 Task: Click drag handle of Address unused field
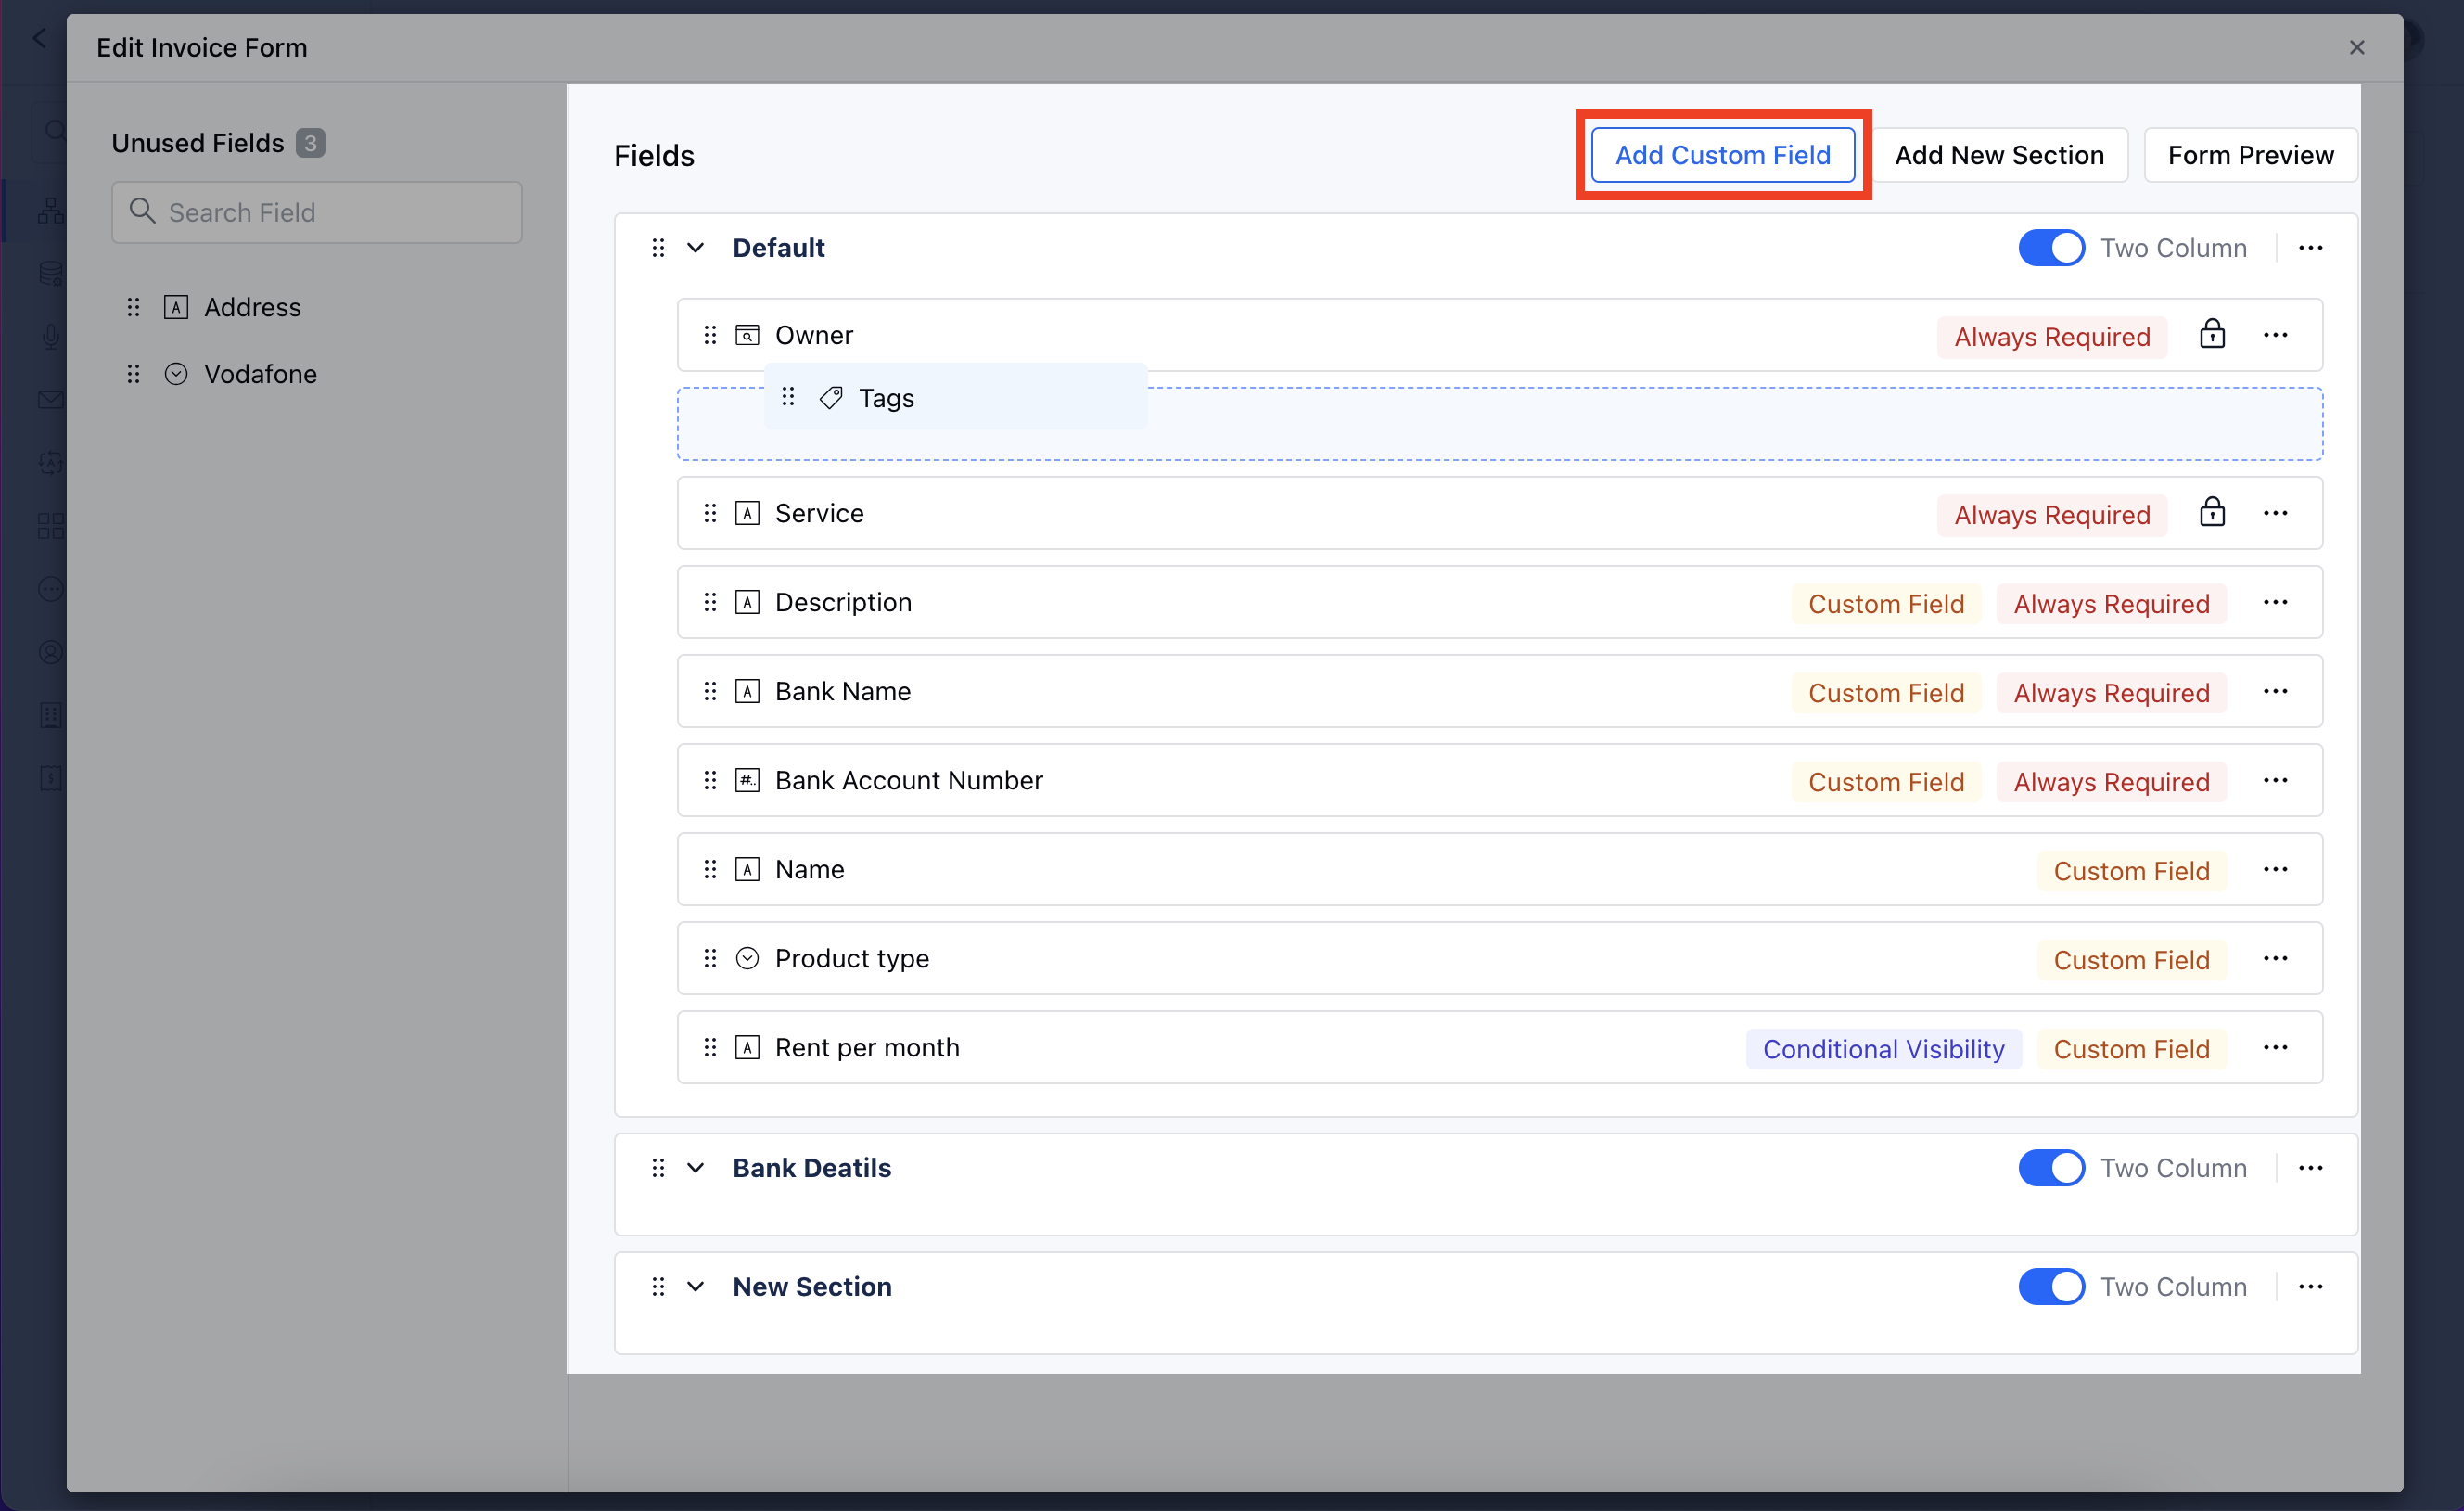[x=133, y=307]
